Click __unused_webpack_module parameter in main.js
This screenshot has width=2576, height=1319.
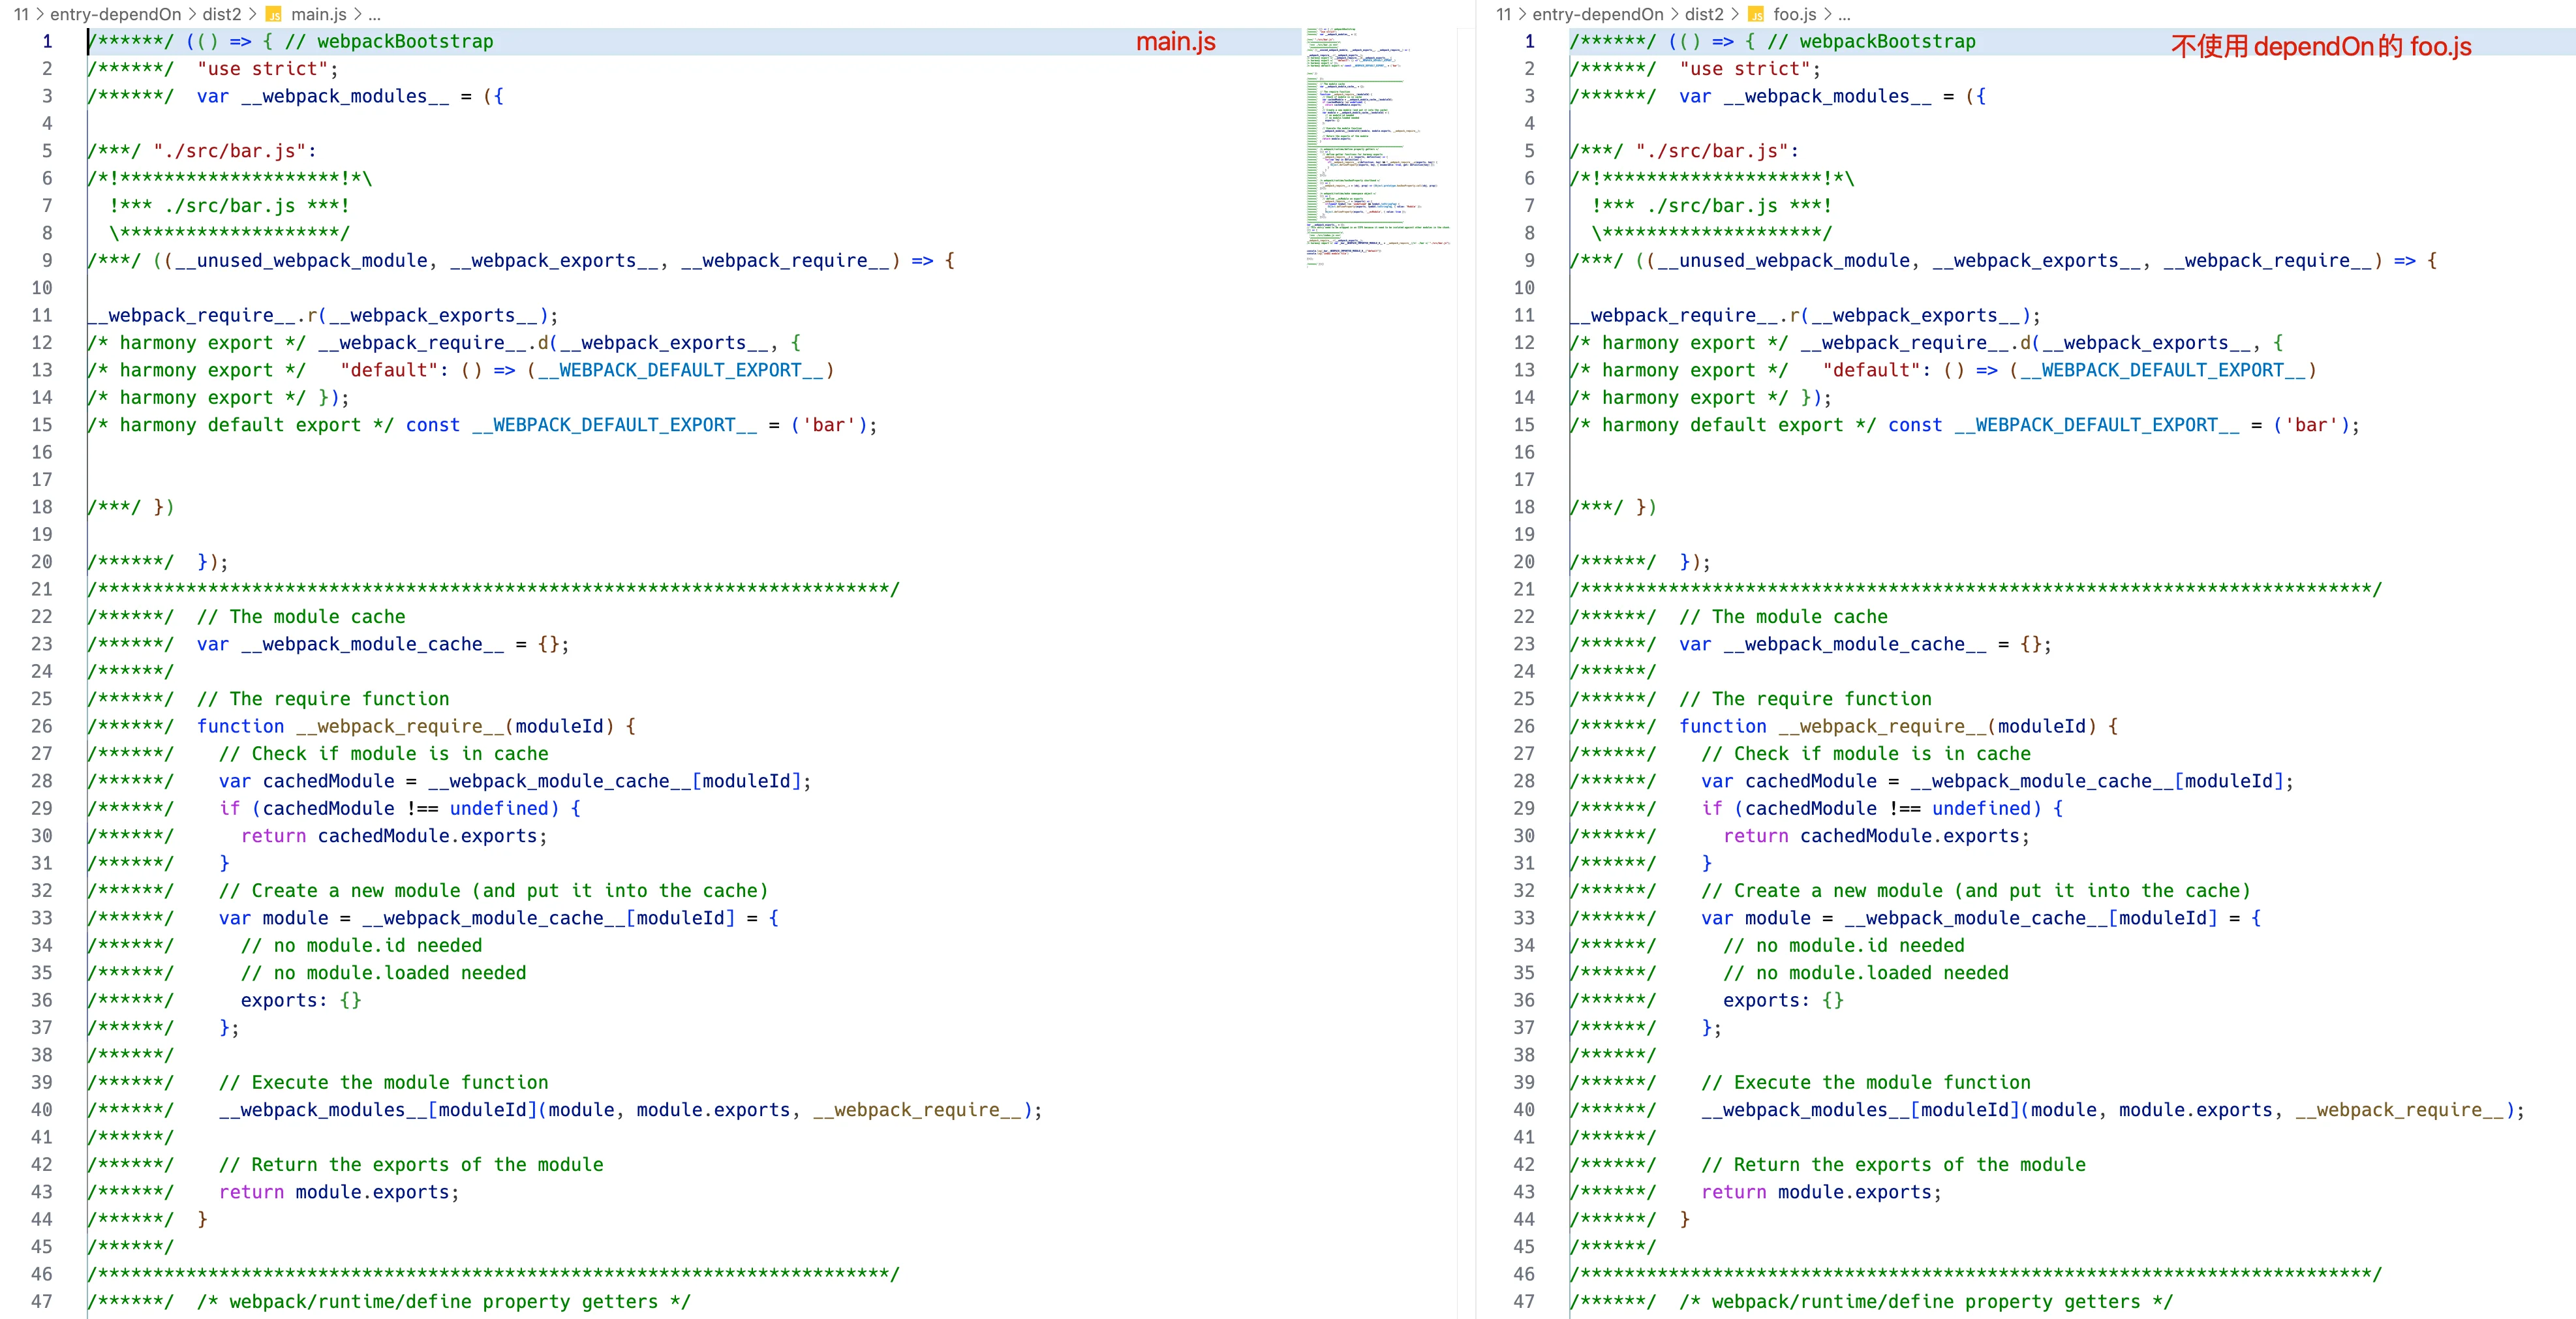click(301, 260)
